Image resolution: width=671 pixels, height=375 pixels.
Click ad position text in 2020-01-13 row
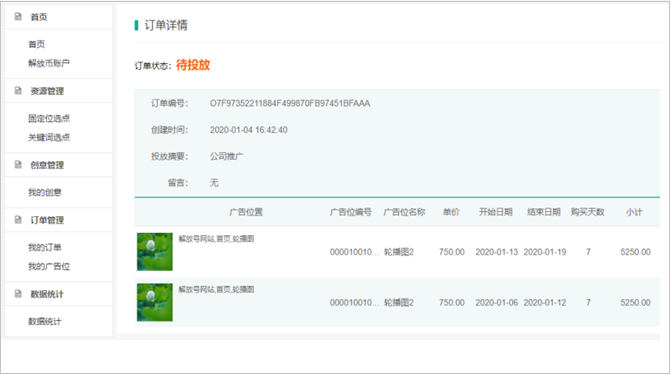216,239
